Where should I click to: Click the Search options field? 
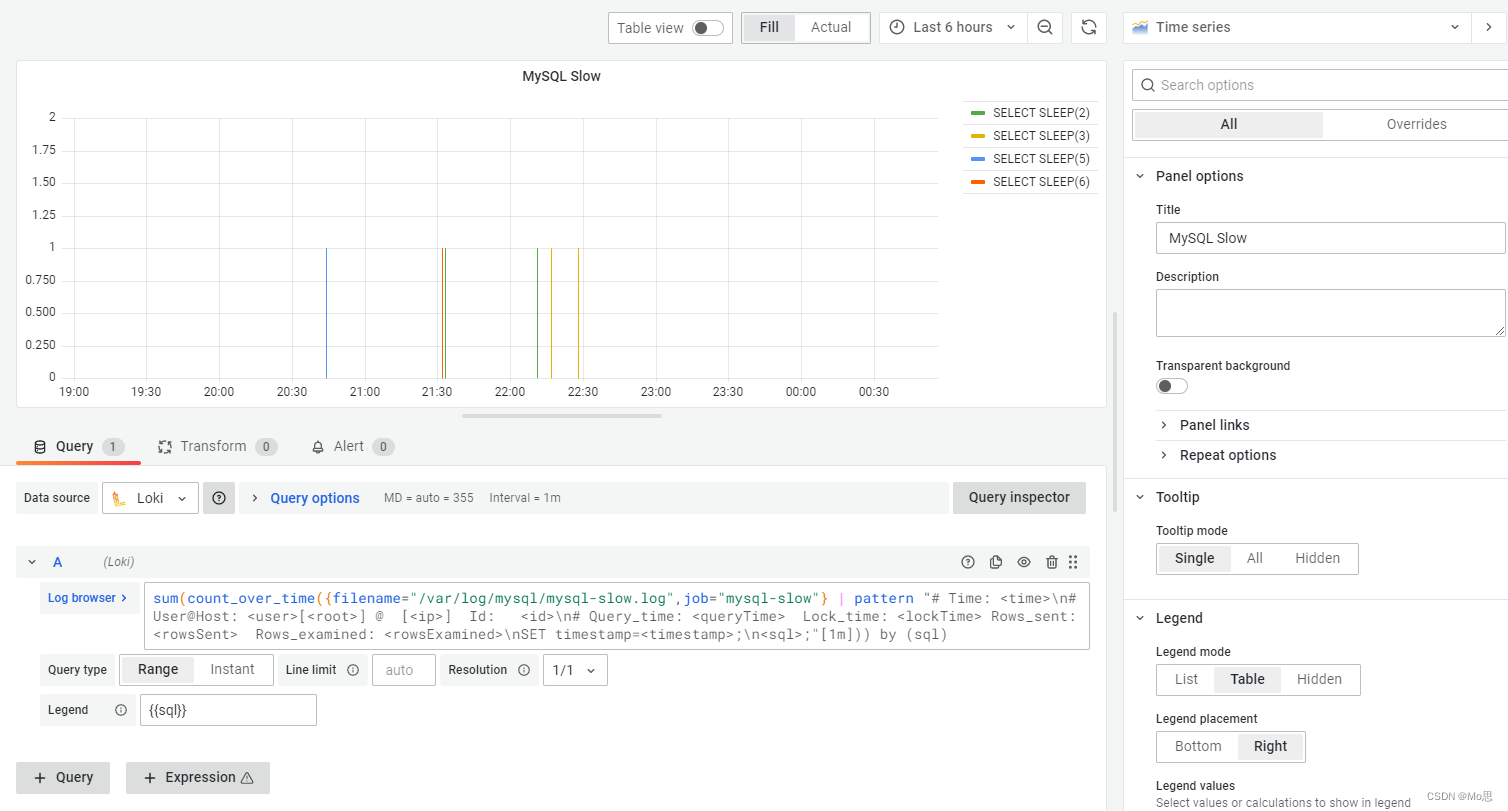(1320, 85)
